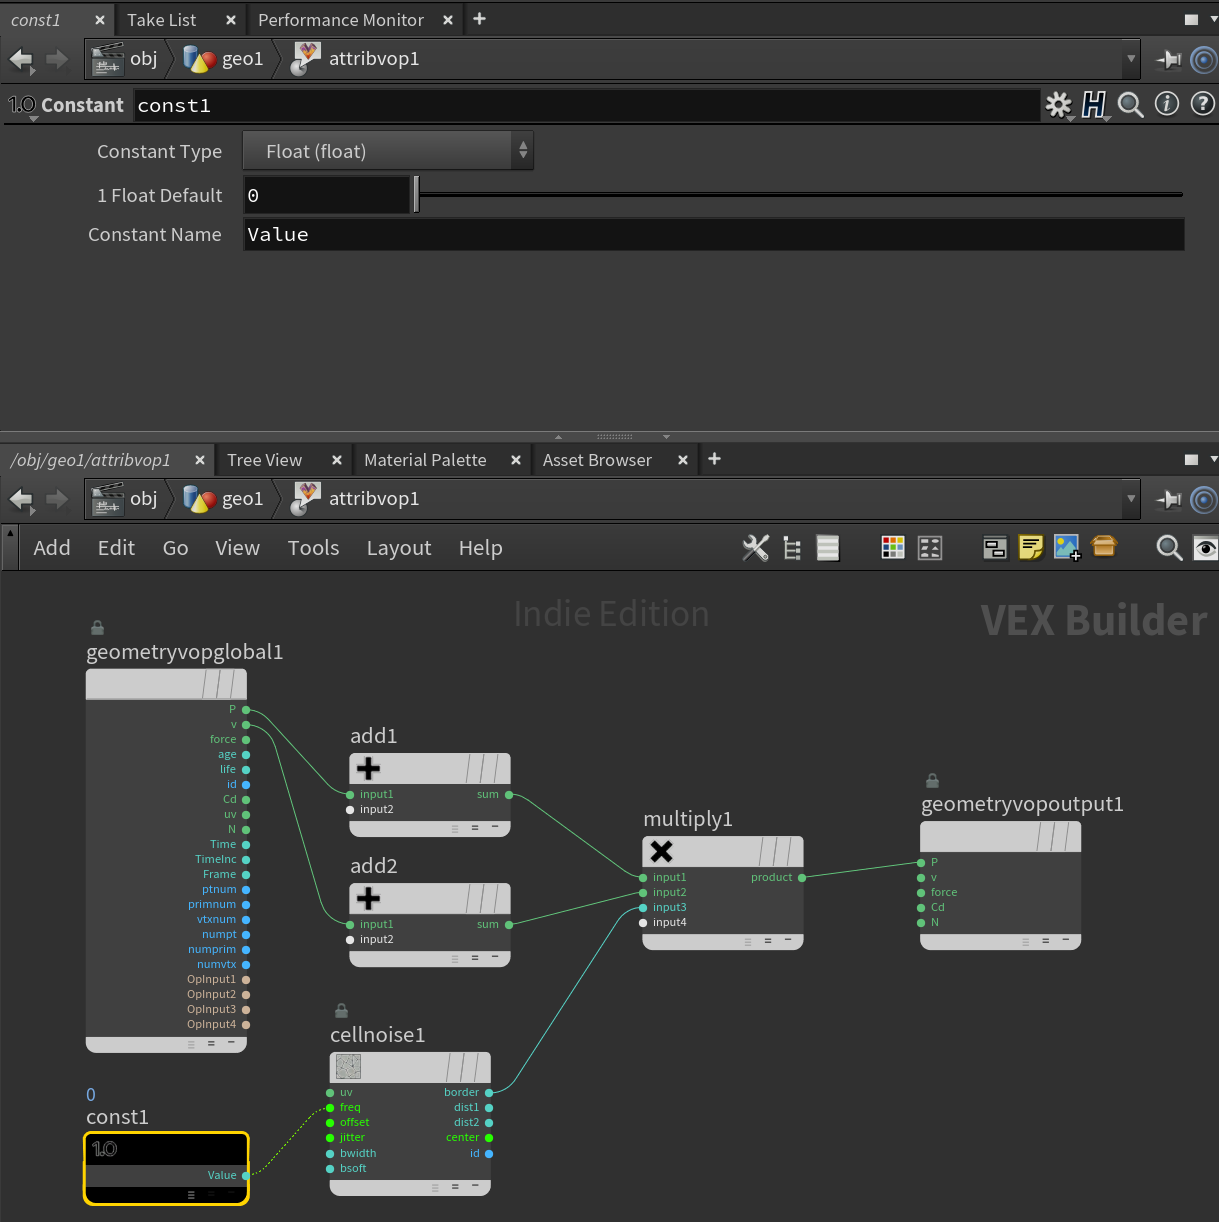Open the color palette grid icon
Screen dimensions: 1219x1222
click(893, 547)
